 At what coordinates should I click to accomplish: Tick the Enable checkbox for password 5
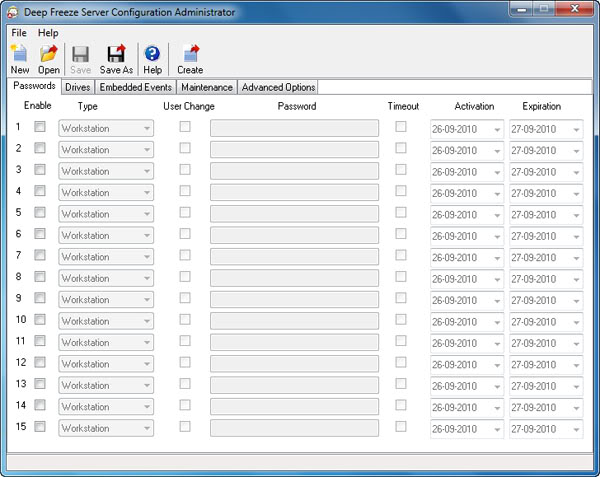click(x=40, y=212)
